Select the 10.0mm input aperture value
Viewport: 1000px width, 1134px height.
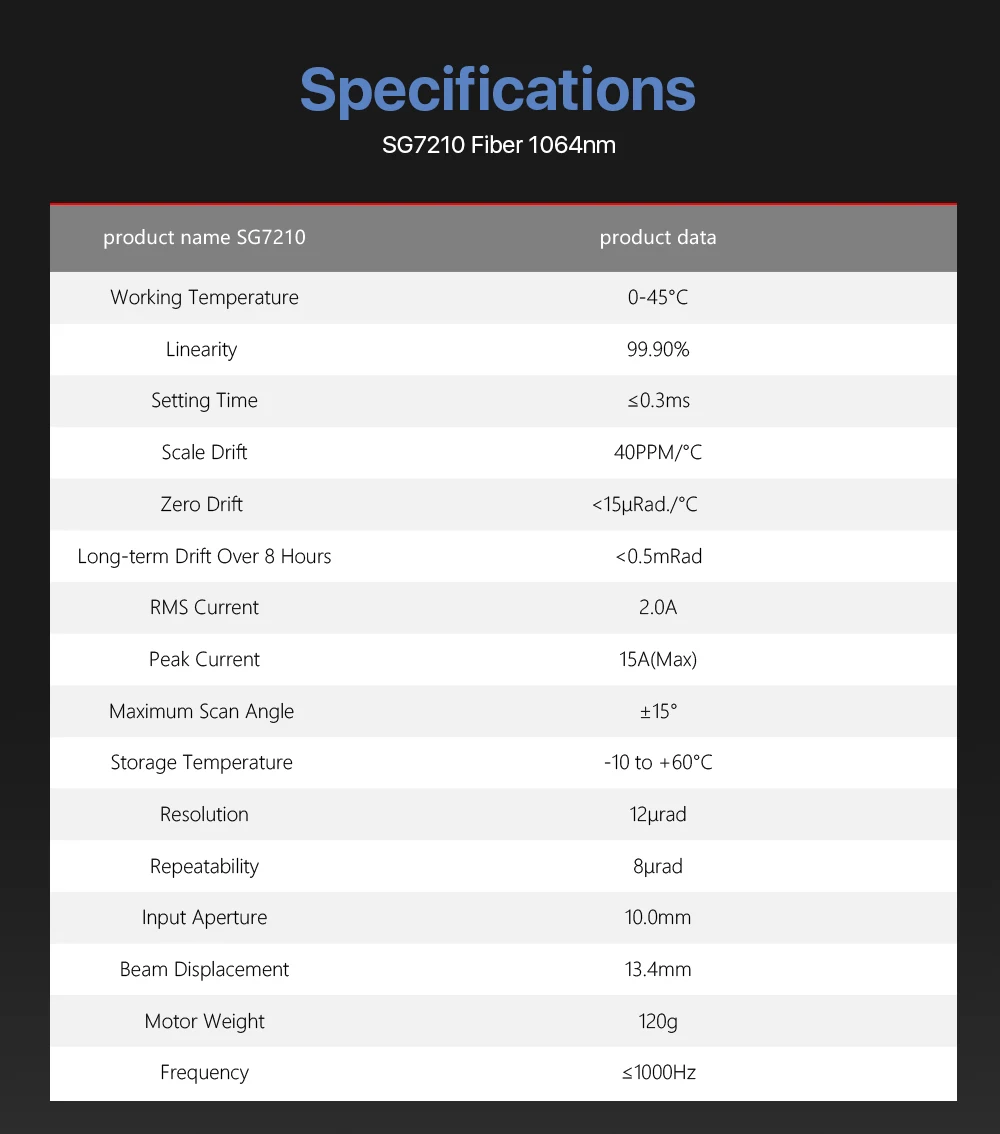coord(658,918)
